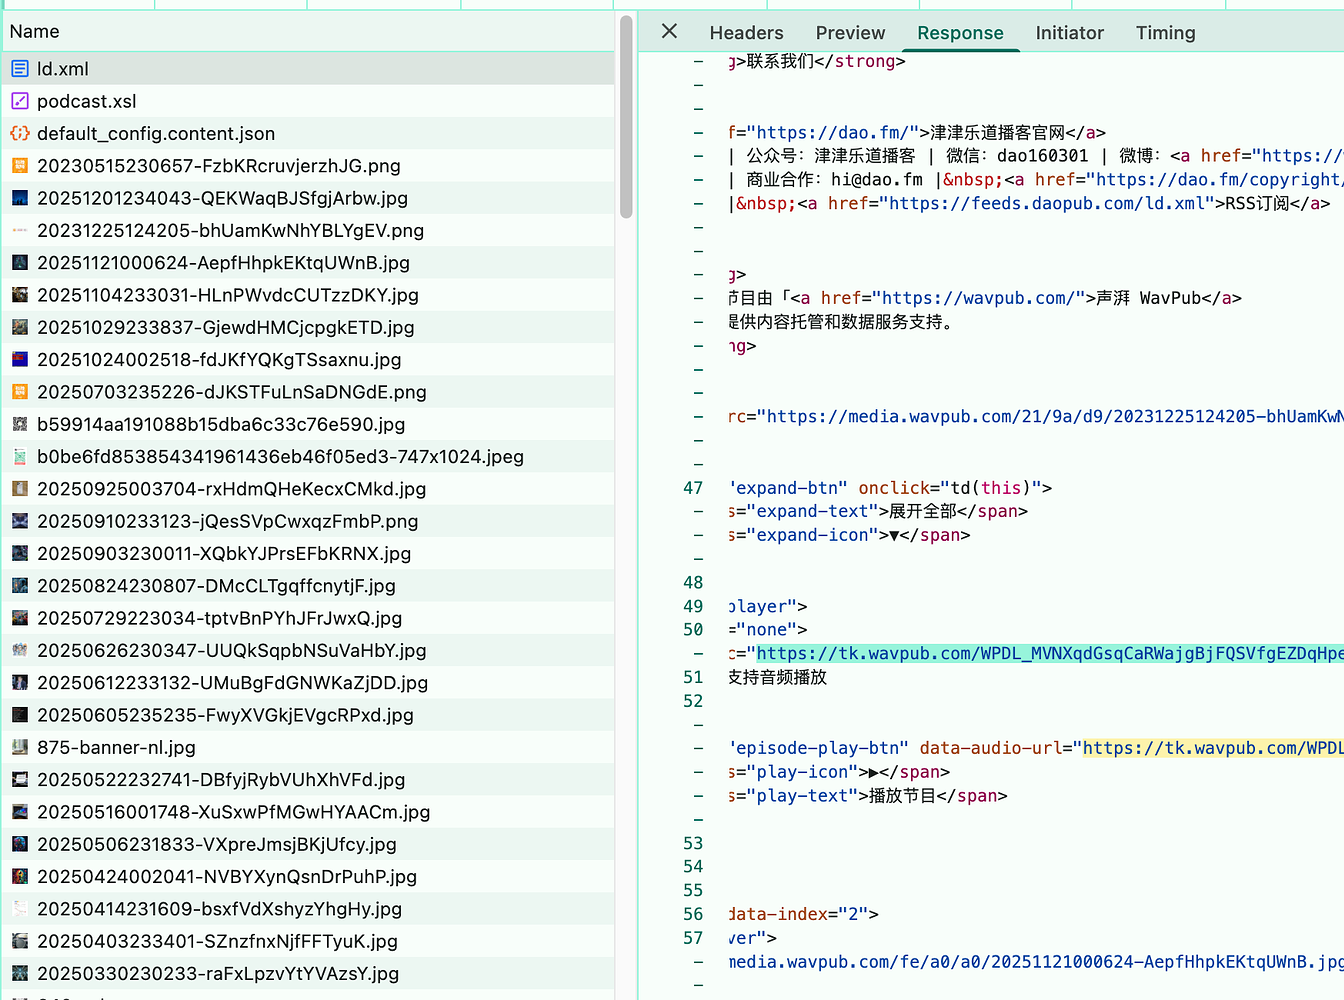Click the request list vertical scrollbar

[x=626, y=118]
